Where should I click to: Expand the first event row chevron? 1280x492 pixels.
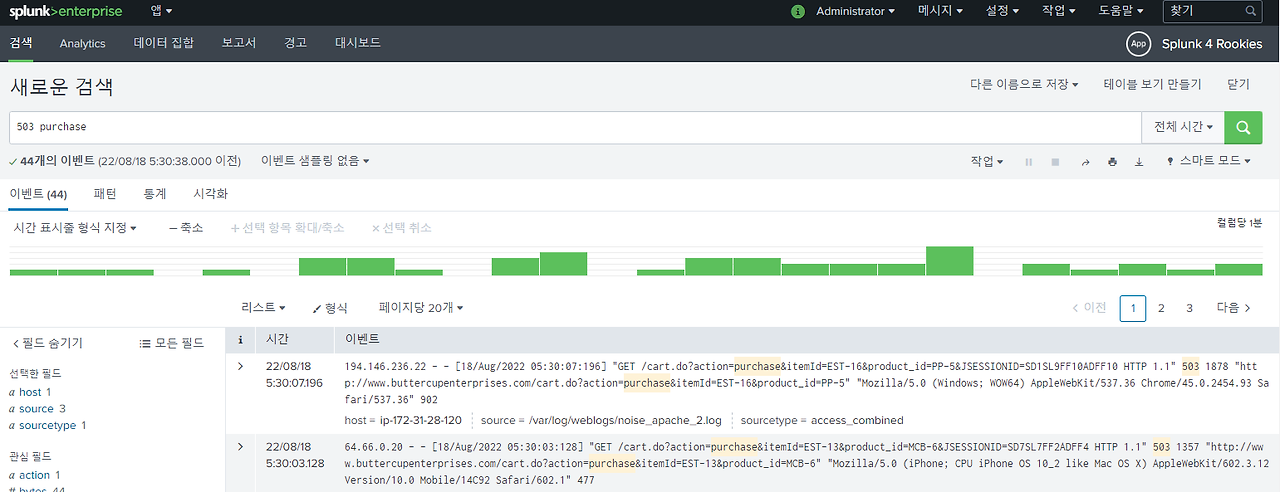(240, 367)
